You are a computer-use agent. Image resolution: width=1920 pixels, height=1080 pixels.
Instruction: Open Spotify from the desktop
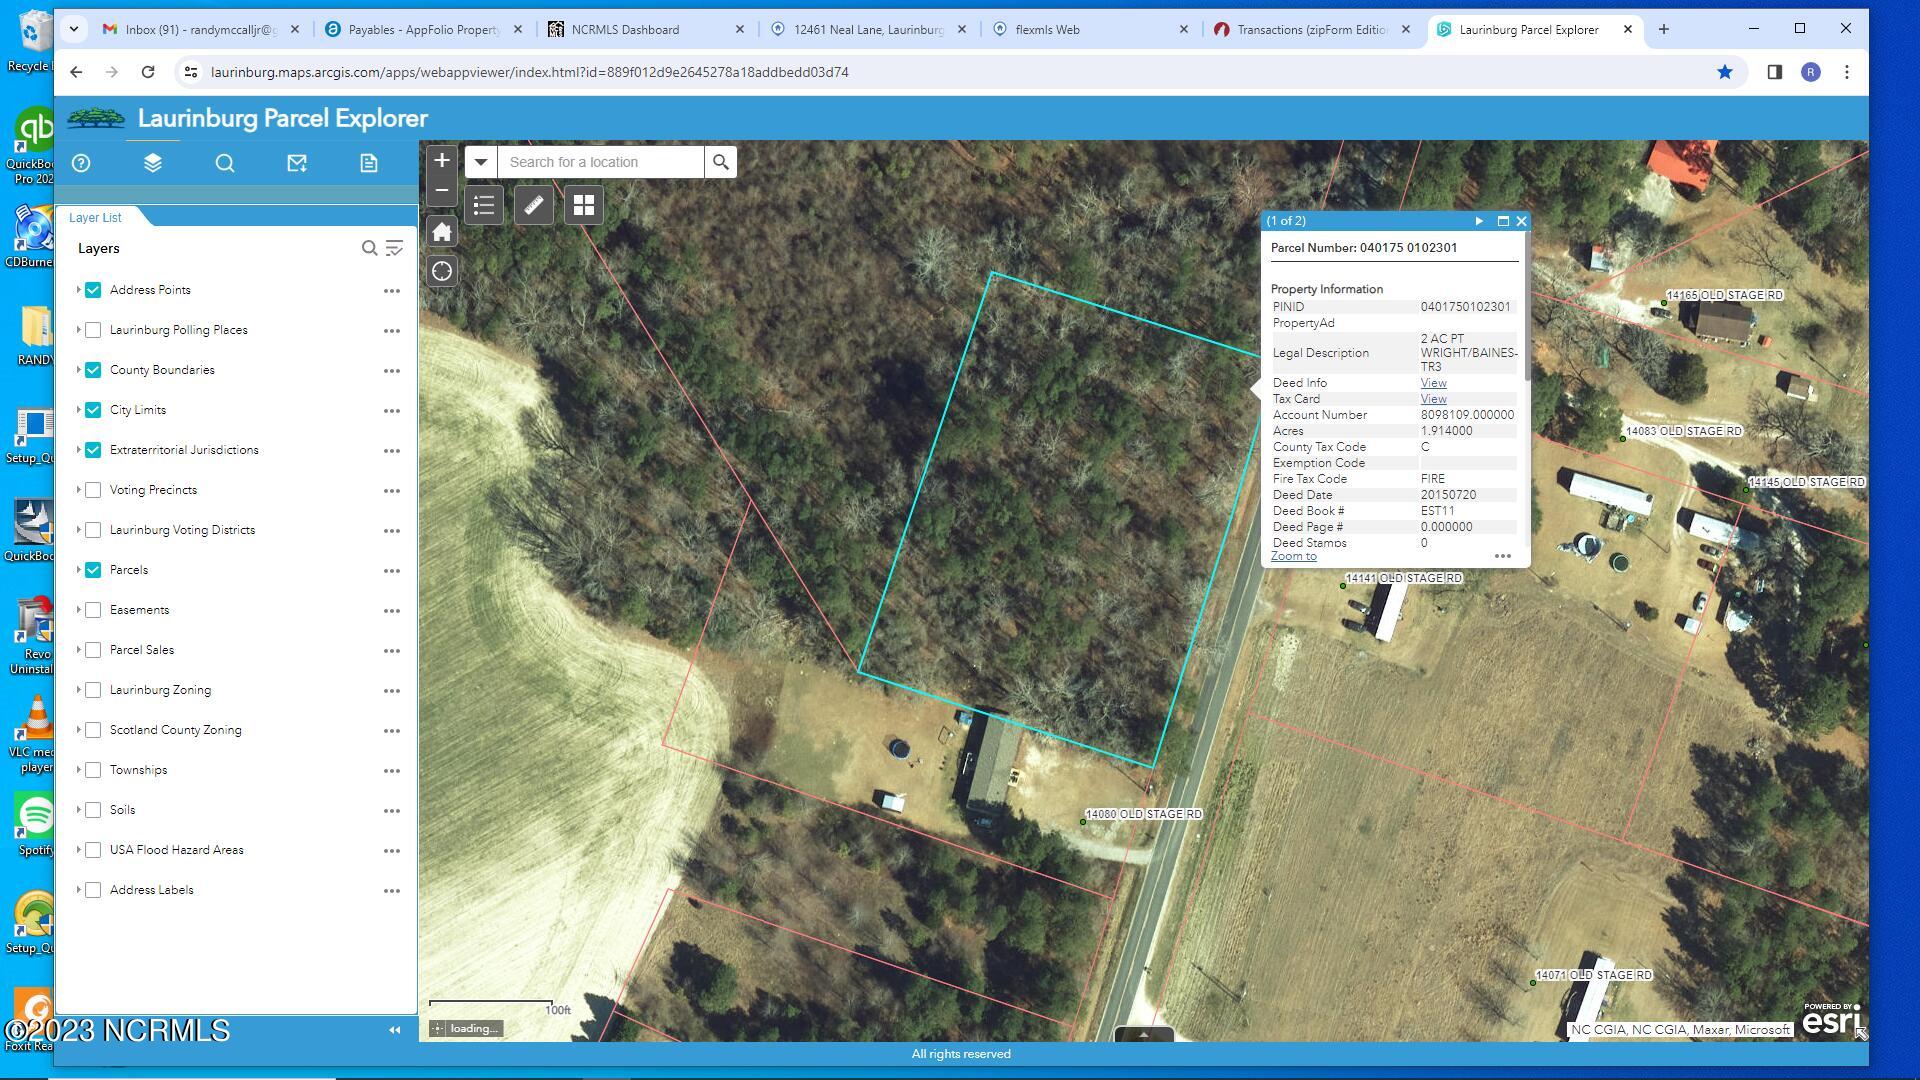click(x=36, y=825)
